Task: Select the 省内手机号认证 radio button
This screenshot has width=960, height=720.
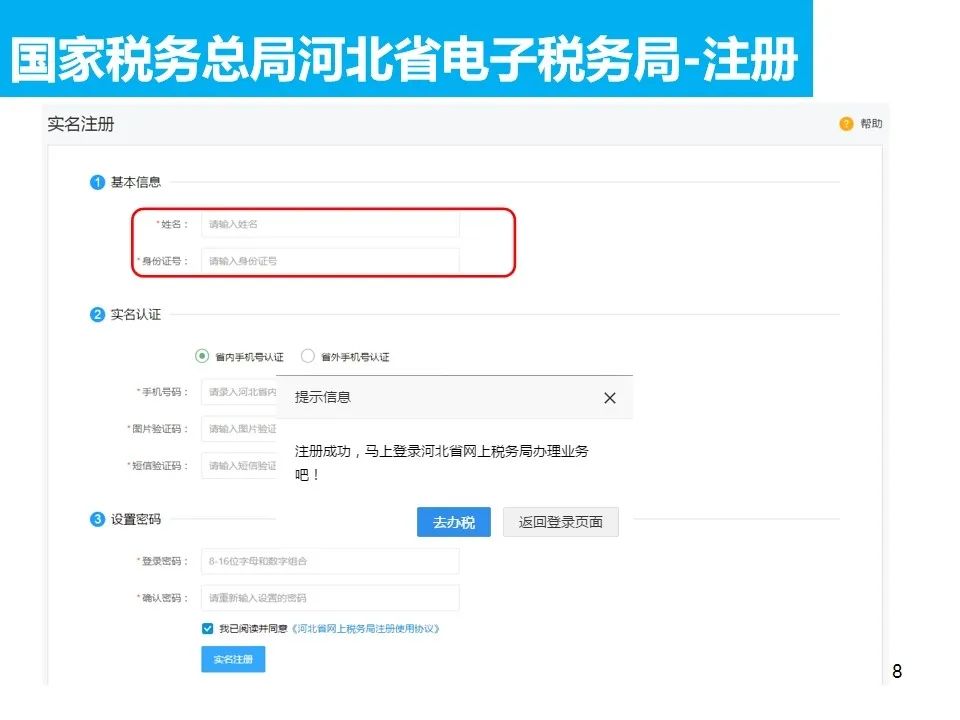Action: [x=202, y=356]
